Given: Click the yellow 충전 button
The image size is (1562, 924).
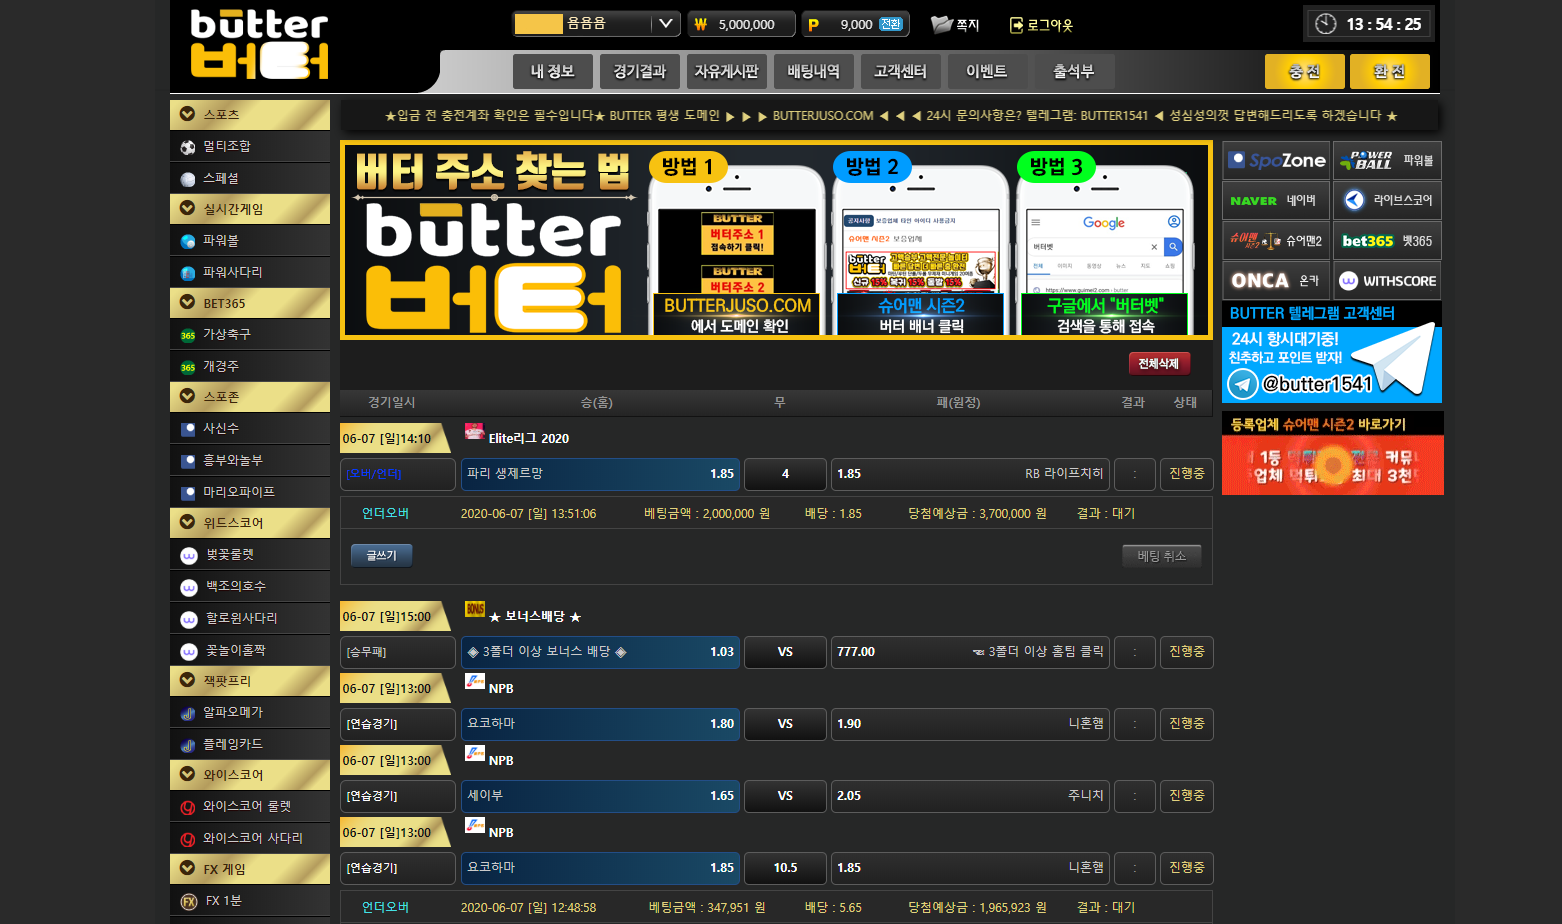Looking at the screenshot, I should coord(1304,72).
